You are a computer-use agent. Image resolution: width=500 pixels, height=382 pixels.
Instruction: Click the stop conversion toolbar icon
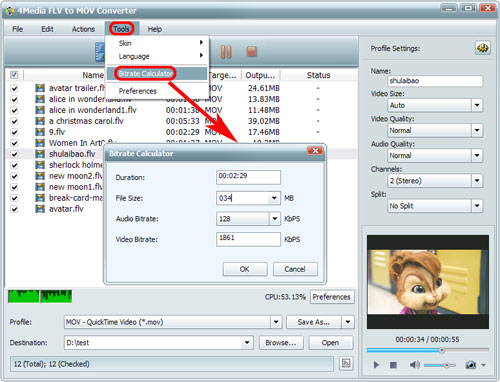(x=251, y=52)
